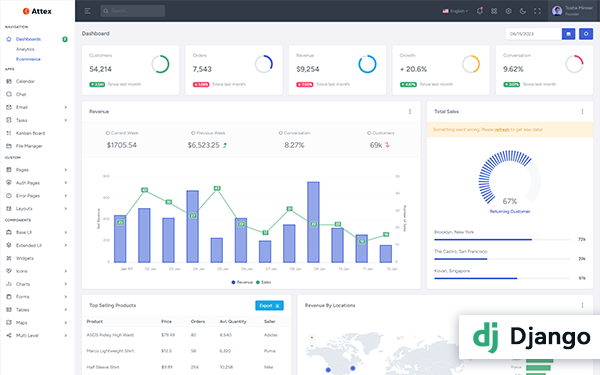
Task: Click the Forms sidebar icon
Action: [9, 297]
